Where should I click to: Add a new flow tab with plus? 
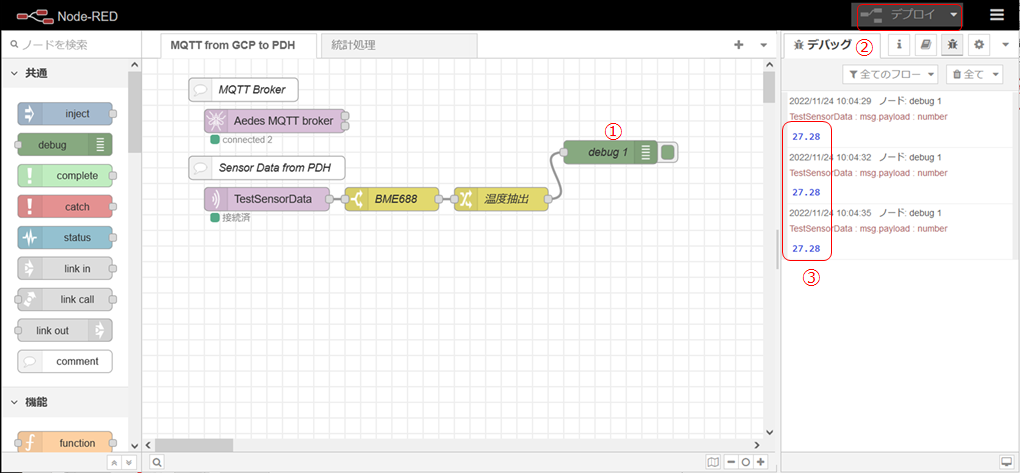tap(739, 45)
